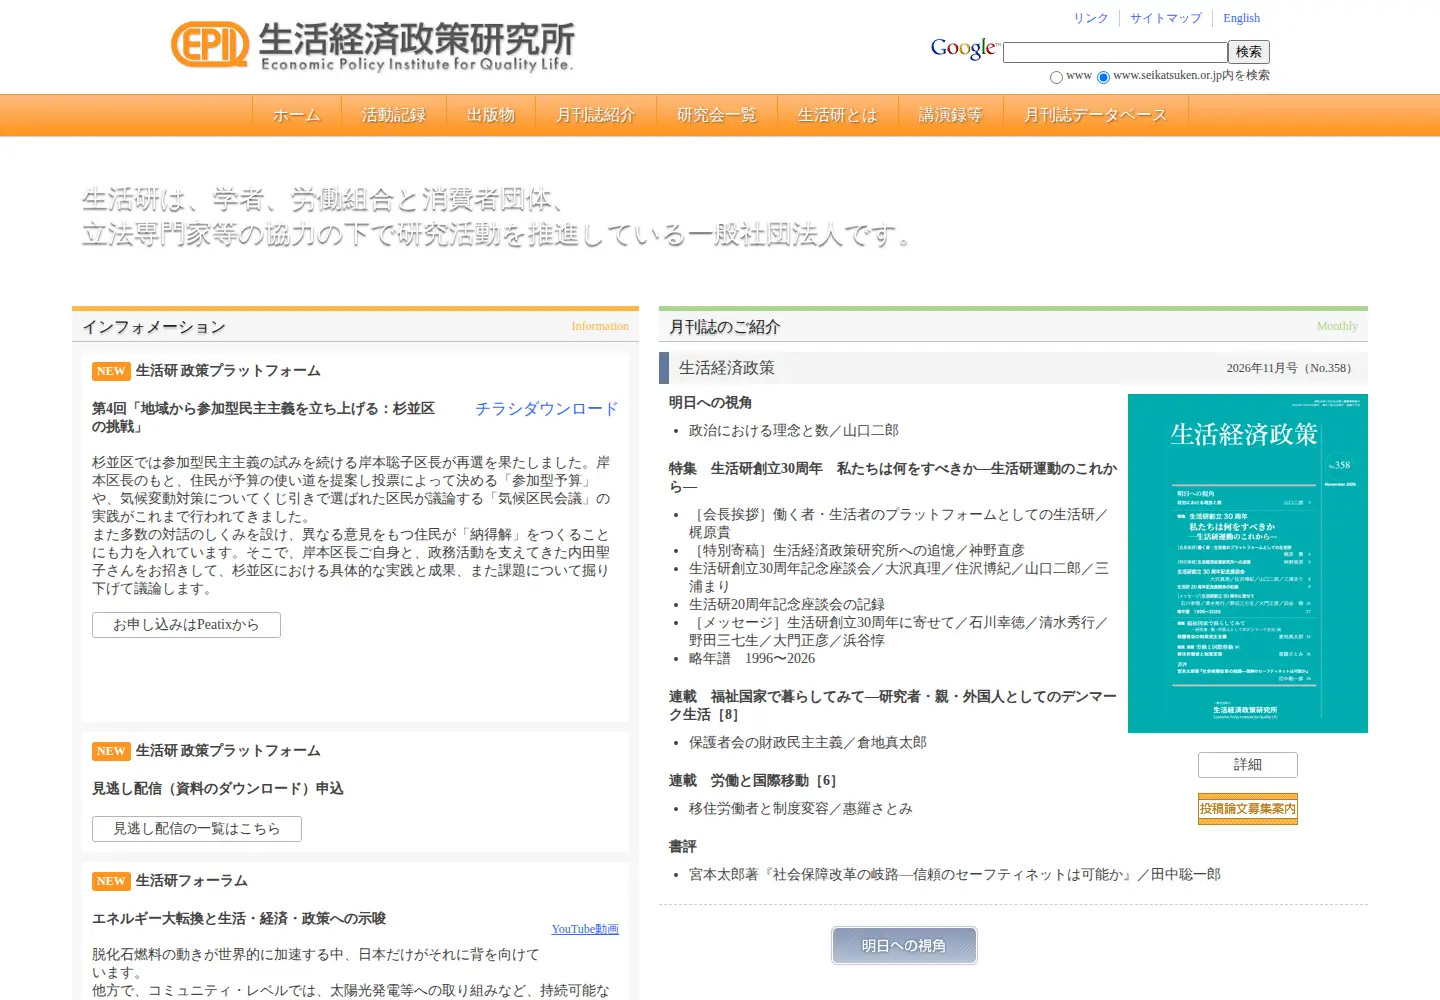Screen dimensions: 1440x1000
Task: Click the NEW badge beside 生活研フォーラム
Action: pos(111,881)
